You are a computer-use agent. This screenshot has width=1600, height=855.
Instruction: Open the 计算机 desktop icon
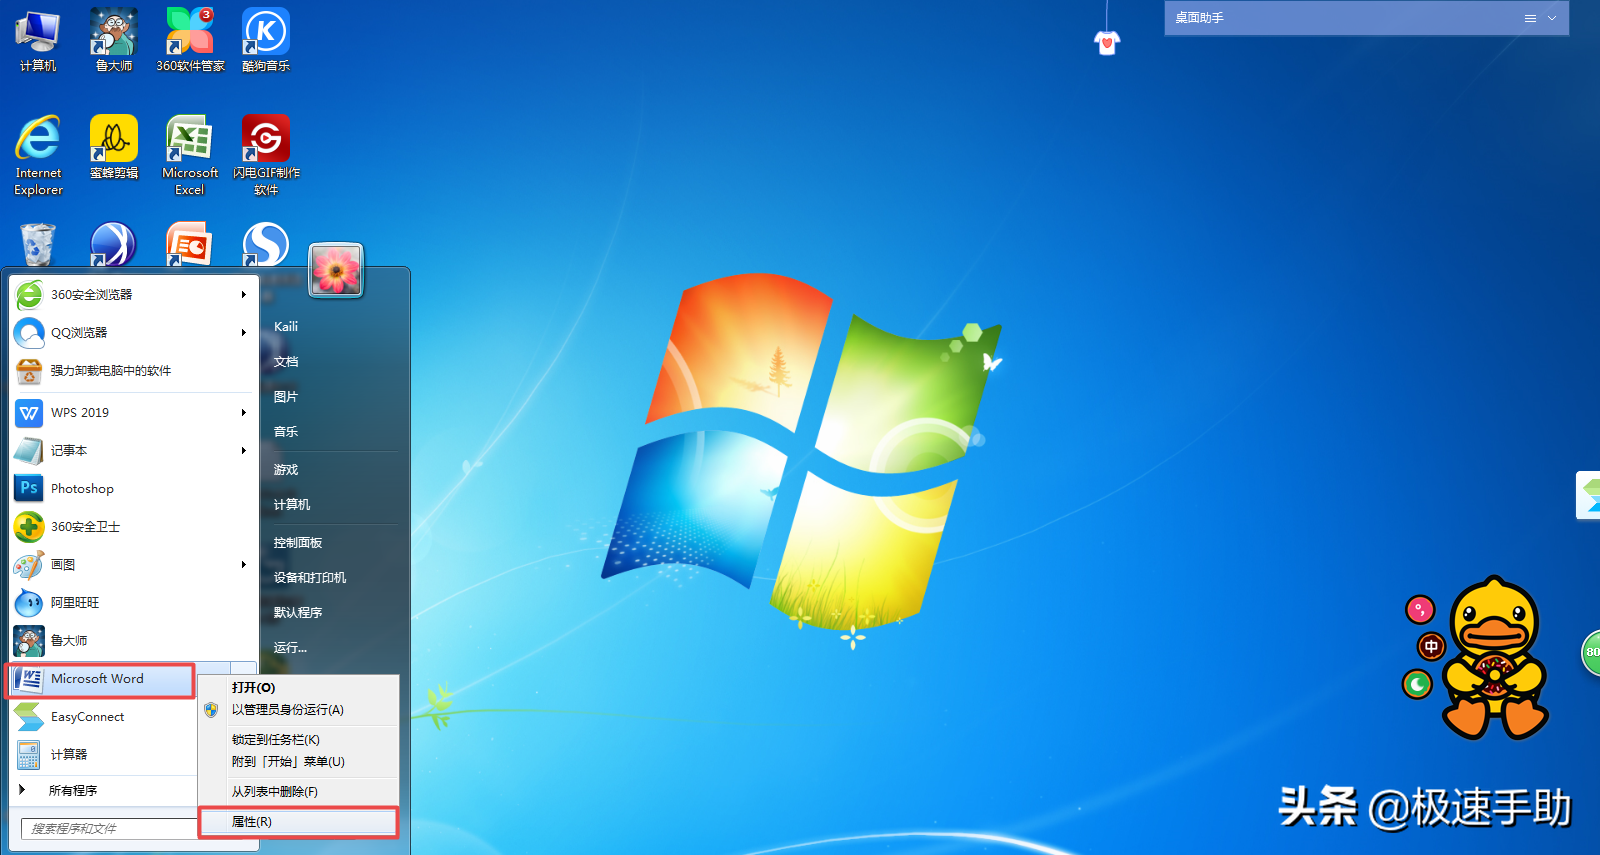[x=38, y=40]
